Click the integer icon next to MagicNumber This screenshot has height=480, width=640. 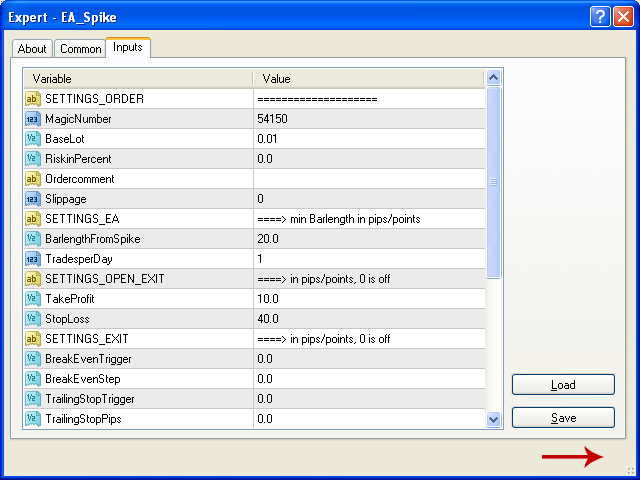point(32,119)
